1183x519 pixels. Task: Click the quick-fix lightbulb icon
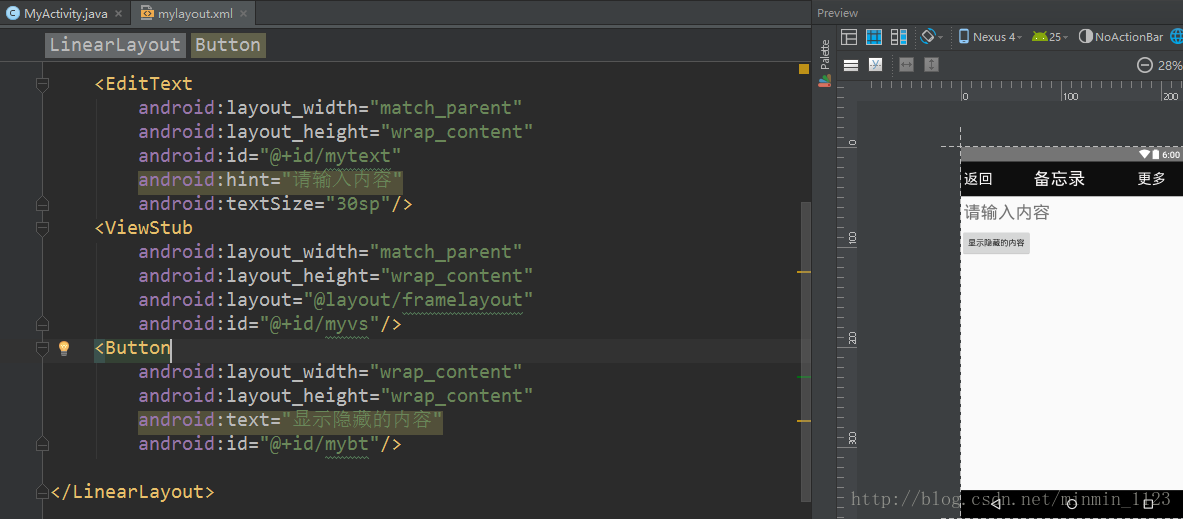click(64, 348)
